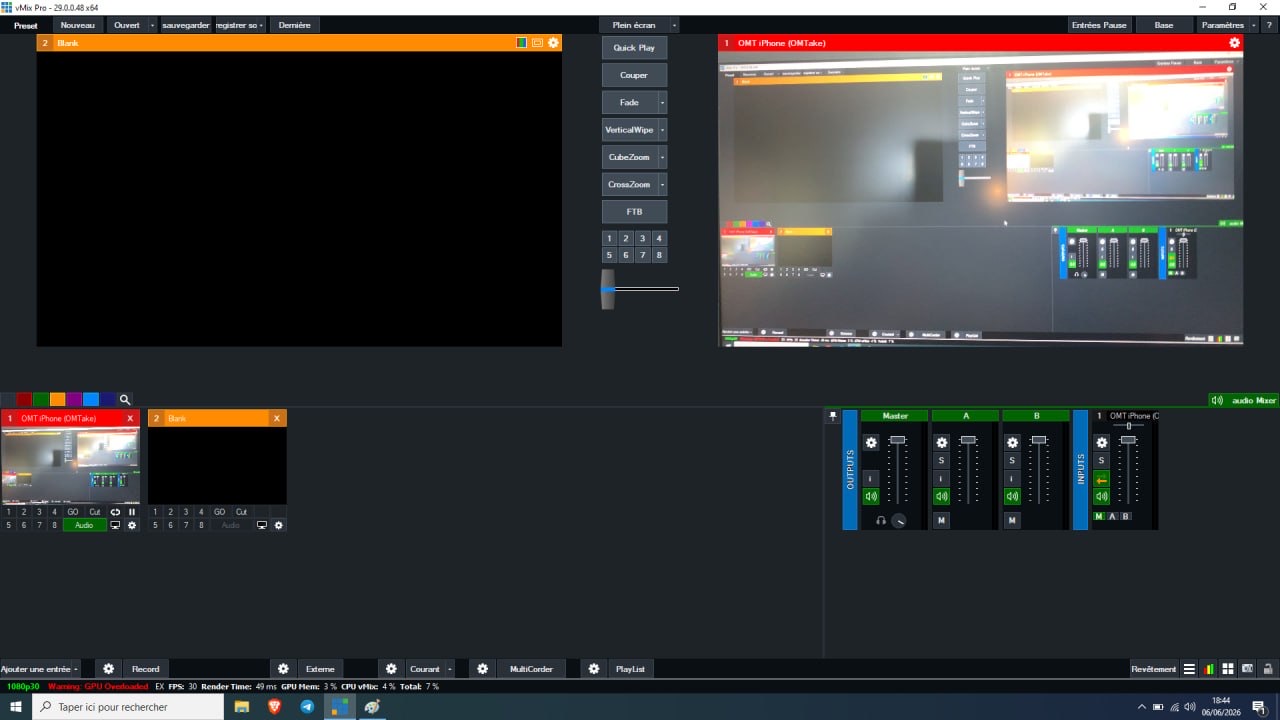
Task: Open bus A audio settings gear
Action: pos(941,442)
